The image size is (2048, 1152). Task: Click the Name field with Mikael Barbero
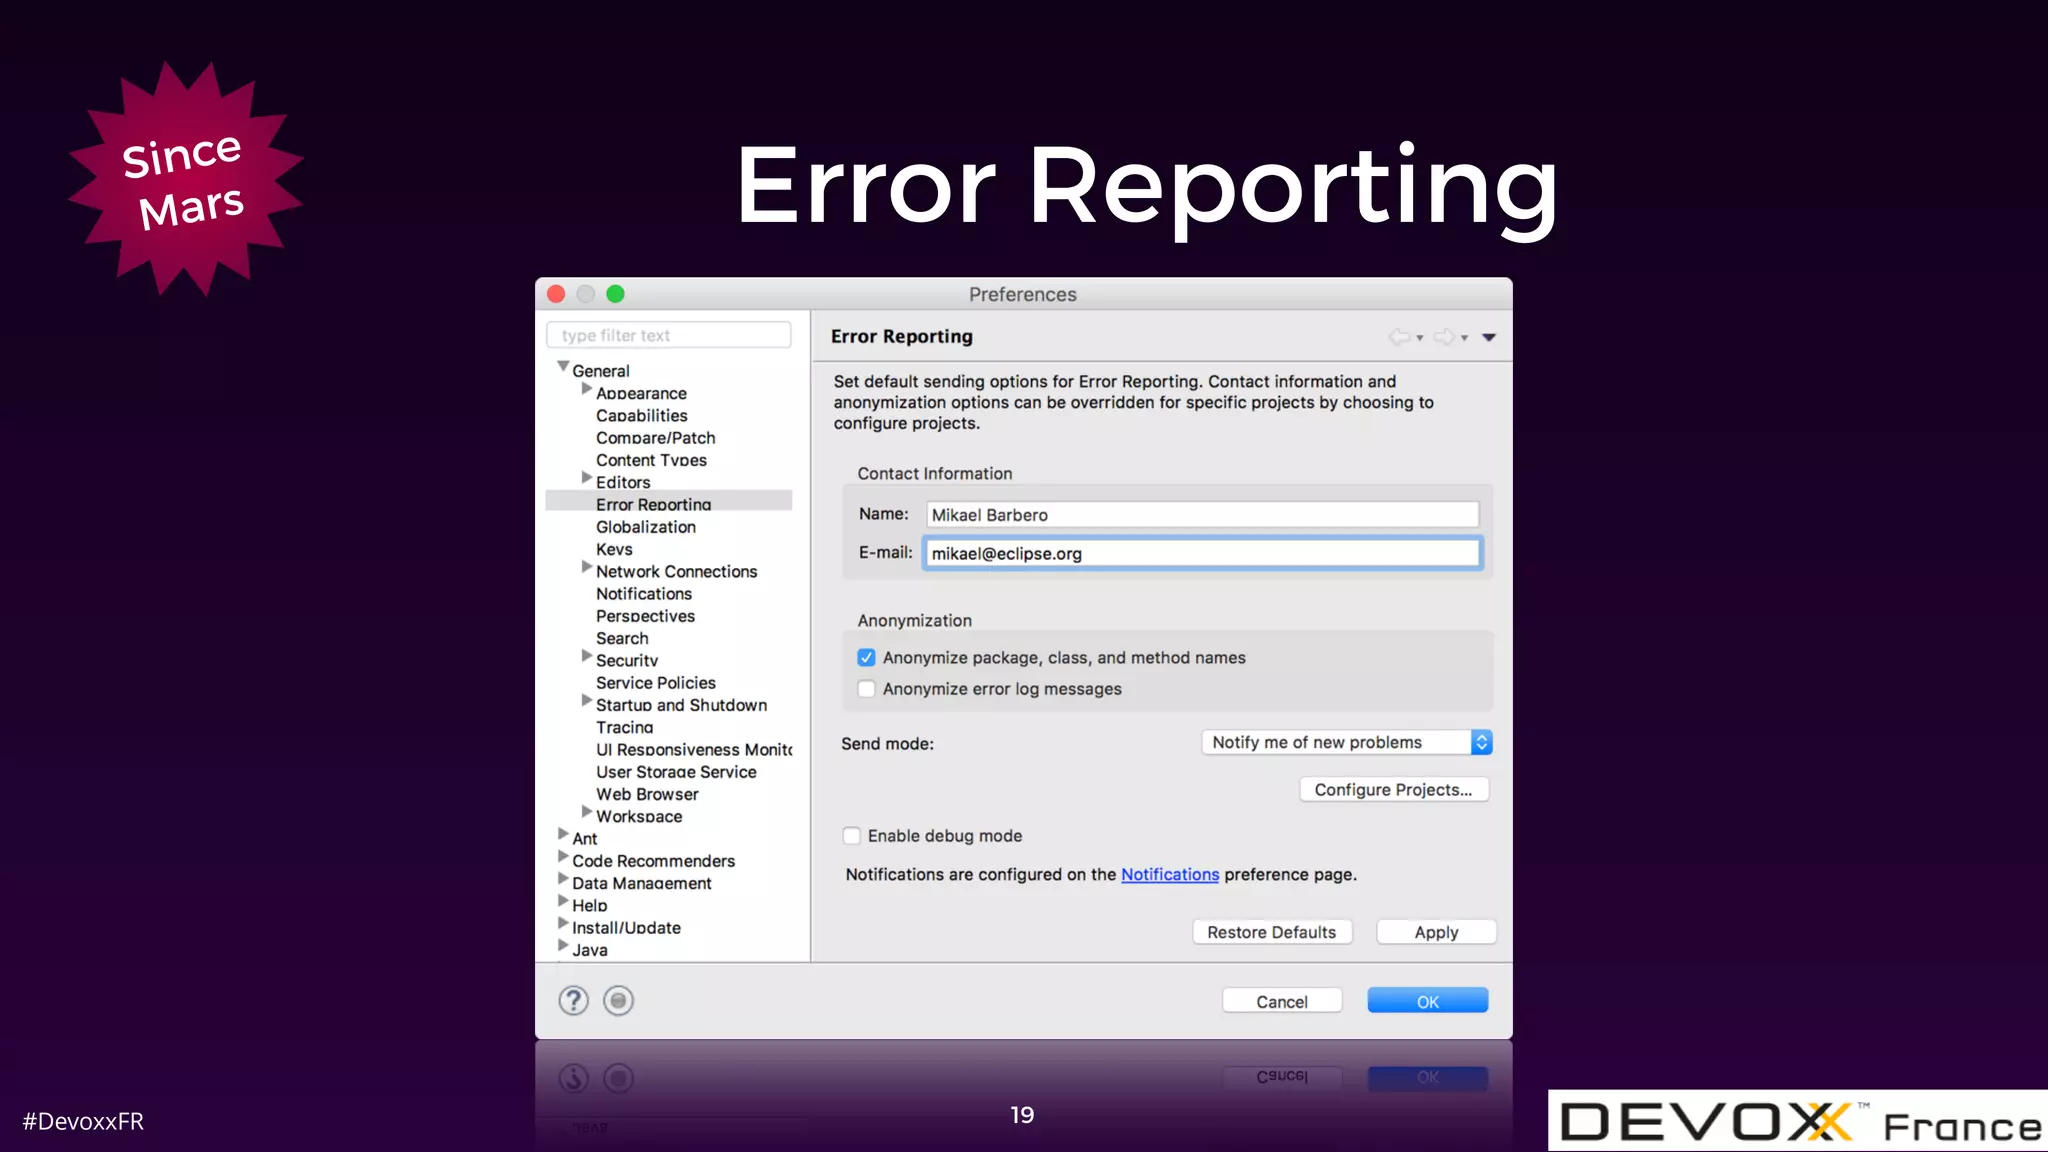click(x=1202, y=514)
